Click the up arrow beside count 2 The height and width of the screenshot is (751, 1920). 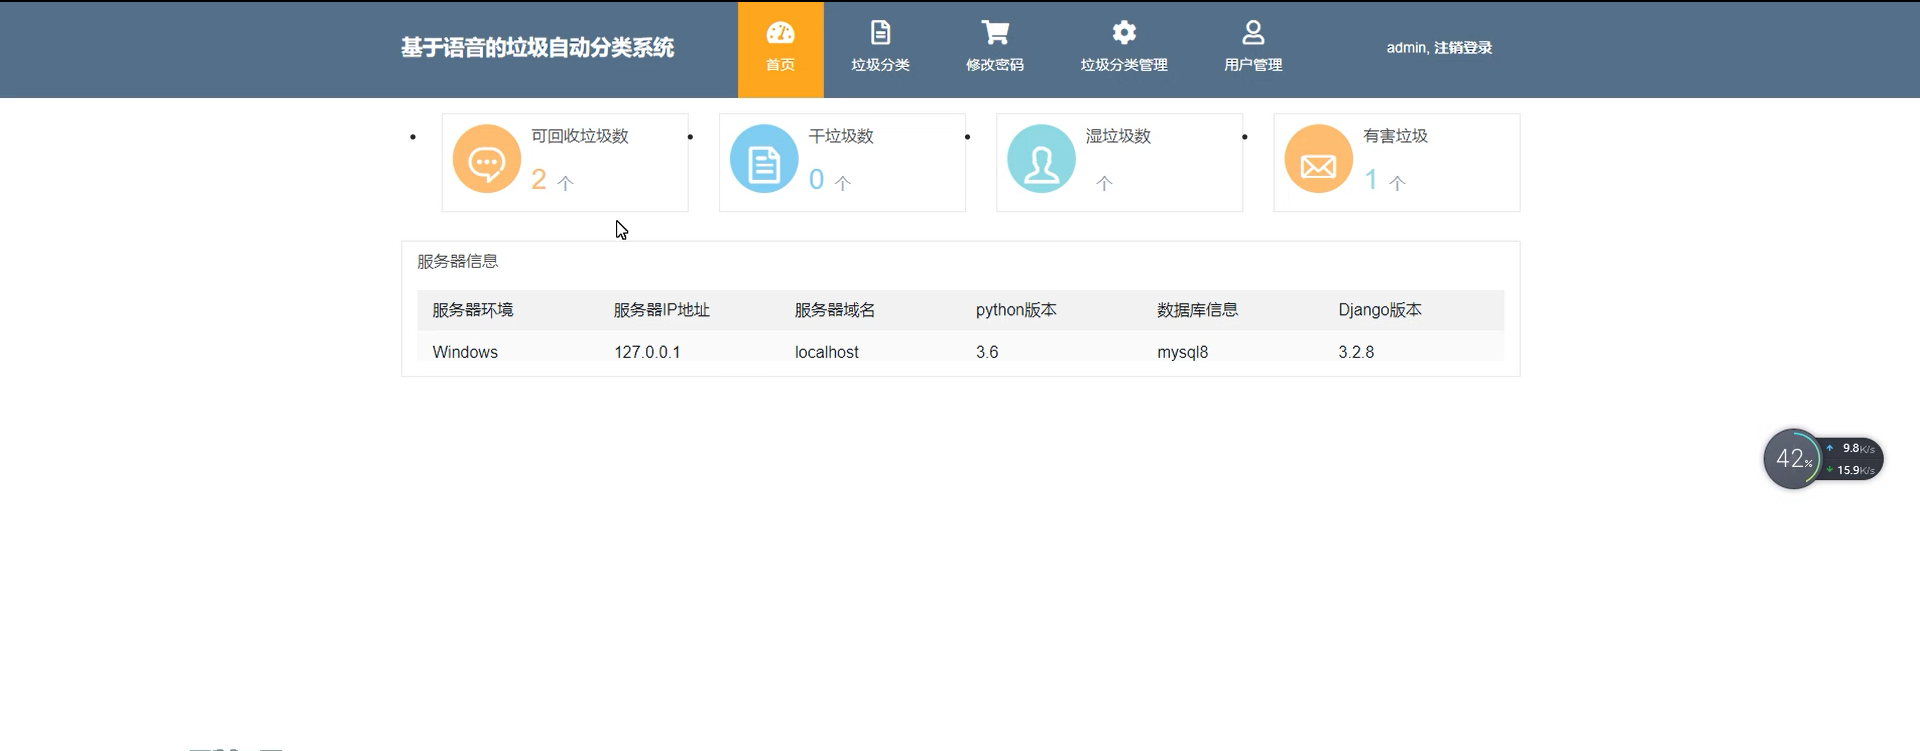point(565,183)
